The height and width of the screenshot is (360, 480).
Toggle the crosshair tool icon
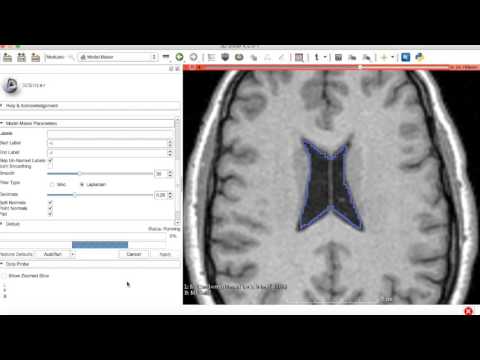click(384, 57)
